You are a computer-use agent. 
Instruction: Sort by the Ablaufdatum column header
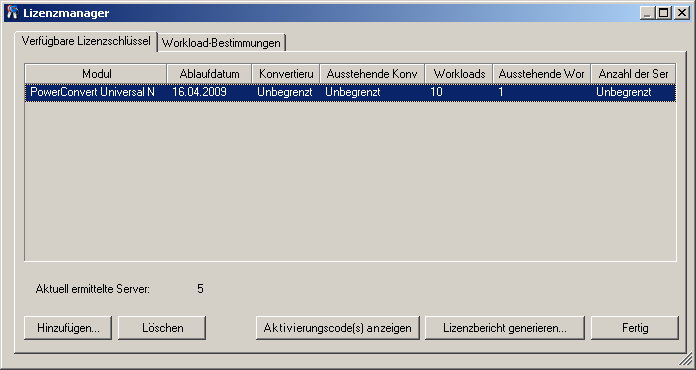210,74
